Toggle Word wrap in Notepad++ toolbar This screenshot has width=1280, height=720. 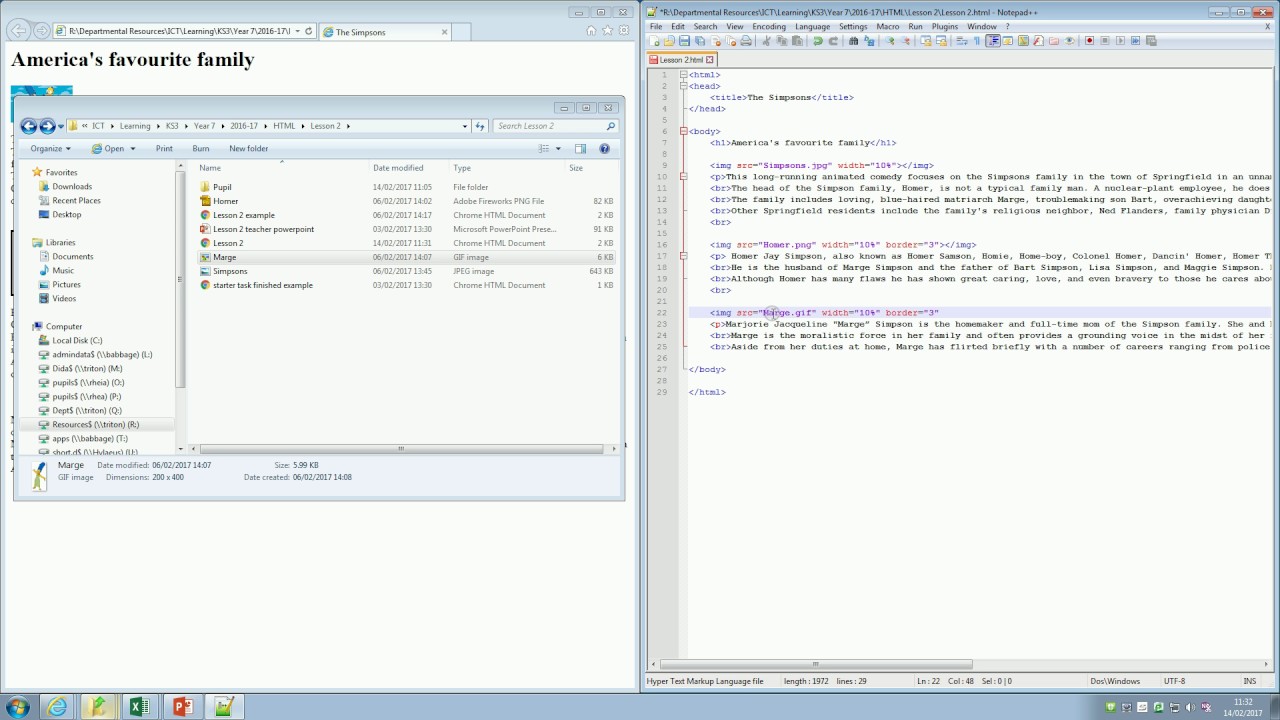click(962, 41)
